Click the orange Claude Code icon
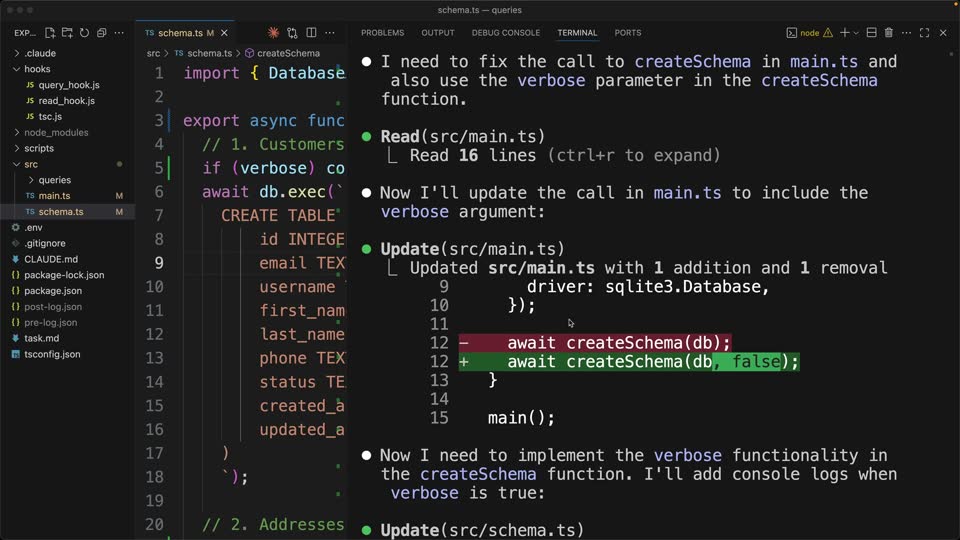 (x=273, y=32)
